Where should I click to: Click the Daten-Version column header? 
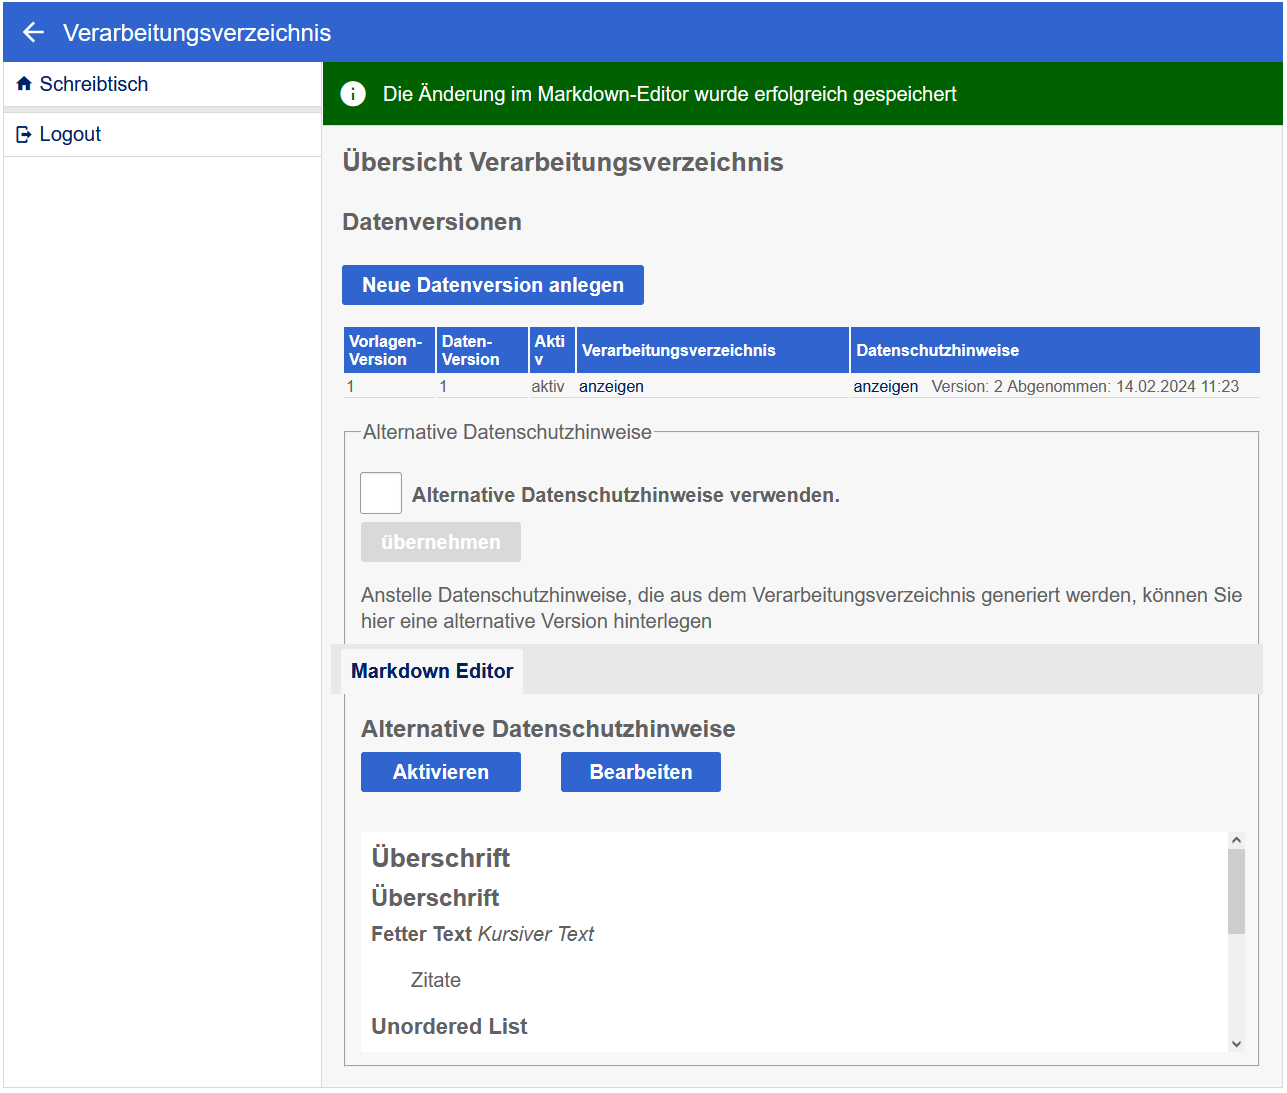[481, 350]
